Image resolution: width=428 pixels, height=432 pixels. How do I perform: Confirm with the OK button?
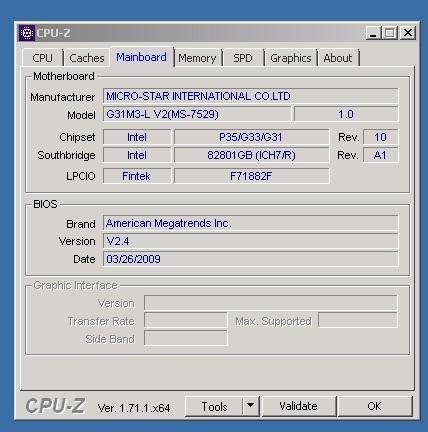(375, 406)
